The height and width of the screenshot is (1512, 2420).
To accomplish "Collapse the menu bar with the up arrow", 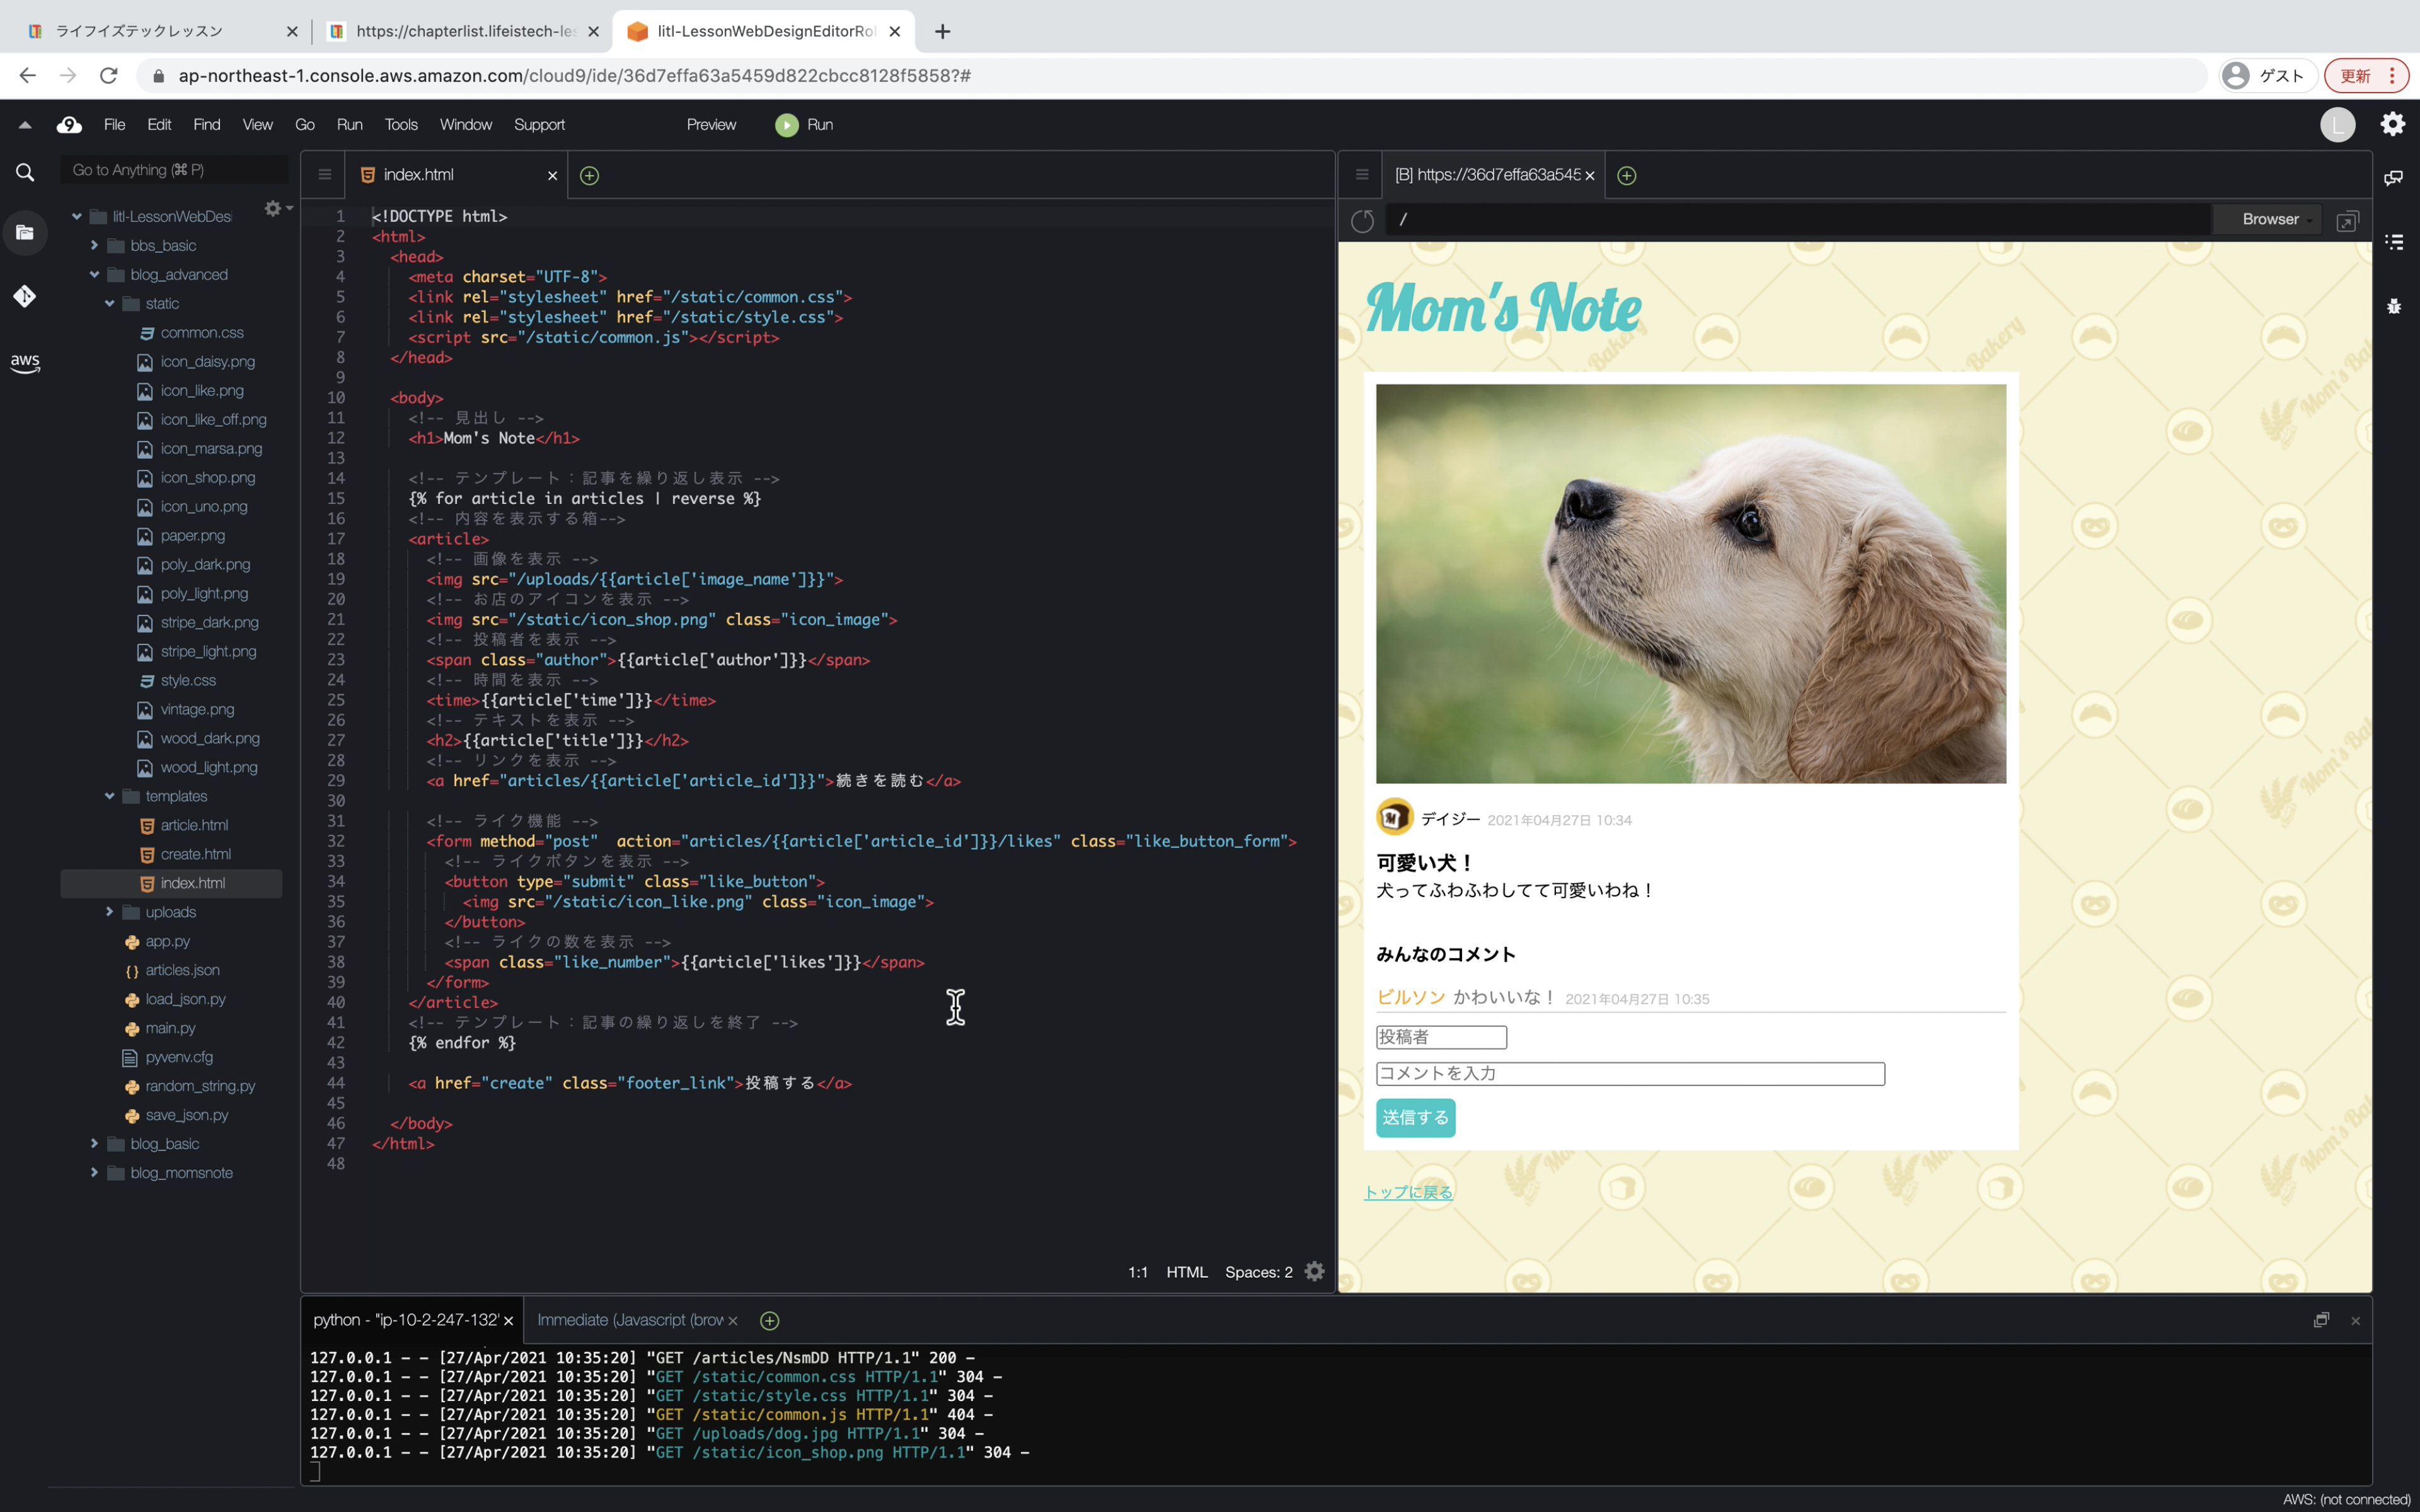I will pyautogui.click(x=25, y=125).
